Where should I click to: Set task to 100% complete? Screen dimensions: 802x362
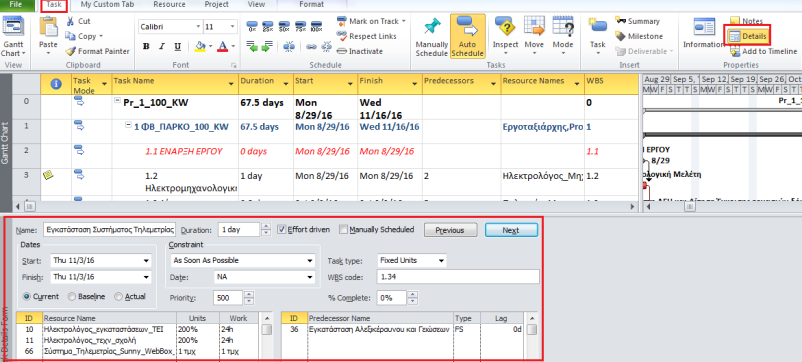[317, 25]
